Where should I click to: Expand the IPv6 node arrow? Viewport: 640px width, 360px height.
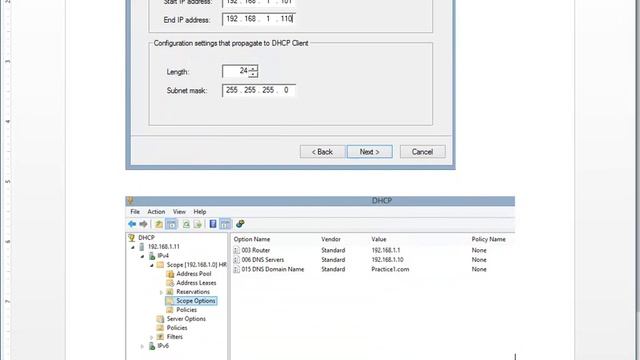[x=142, y=346]
